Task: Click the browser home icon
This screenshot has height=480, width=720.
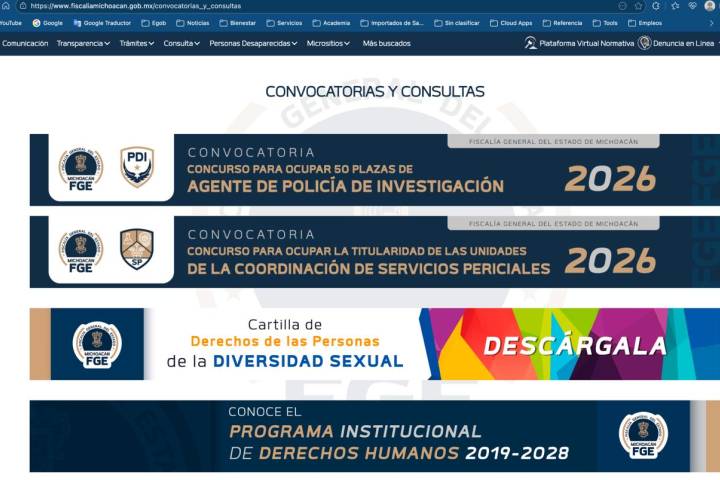Action: click(6, 6)
